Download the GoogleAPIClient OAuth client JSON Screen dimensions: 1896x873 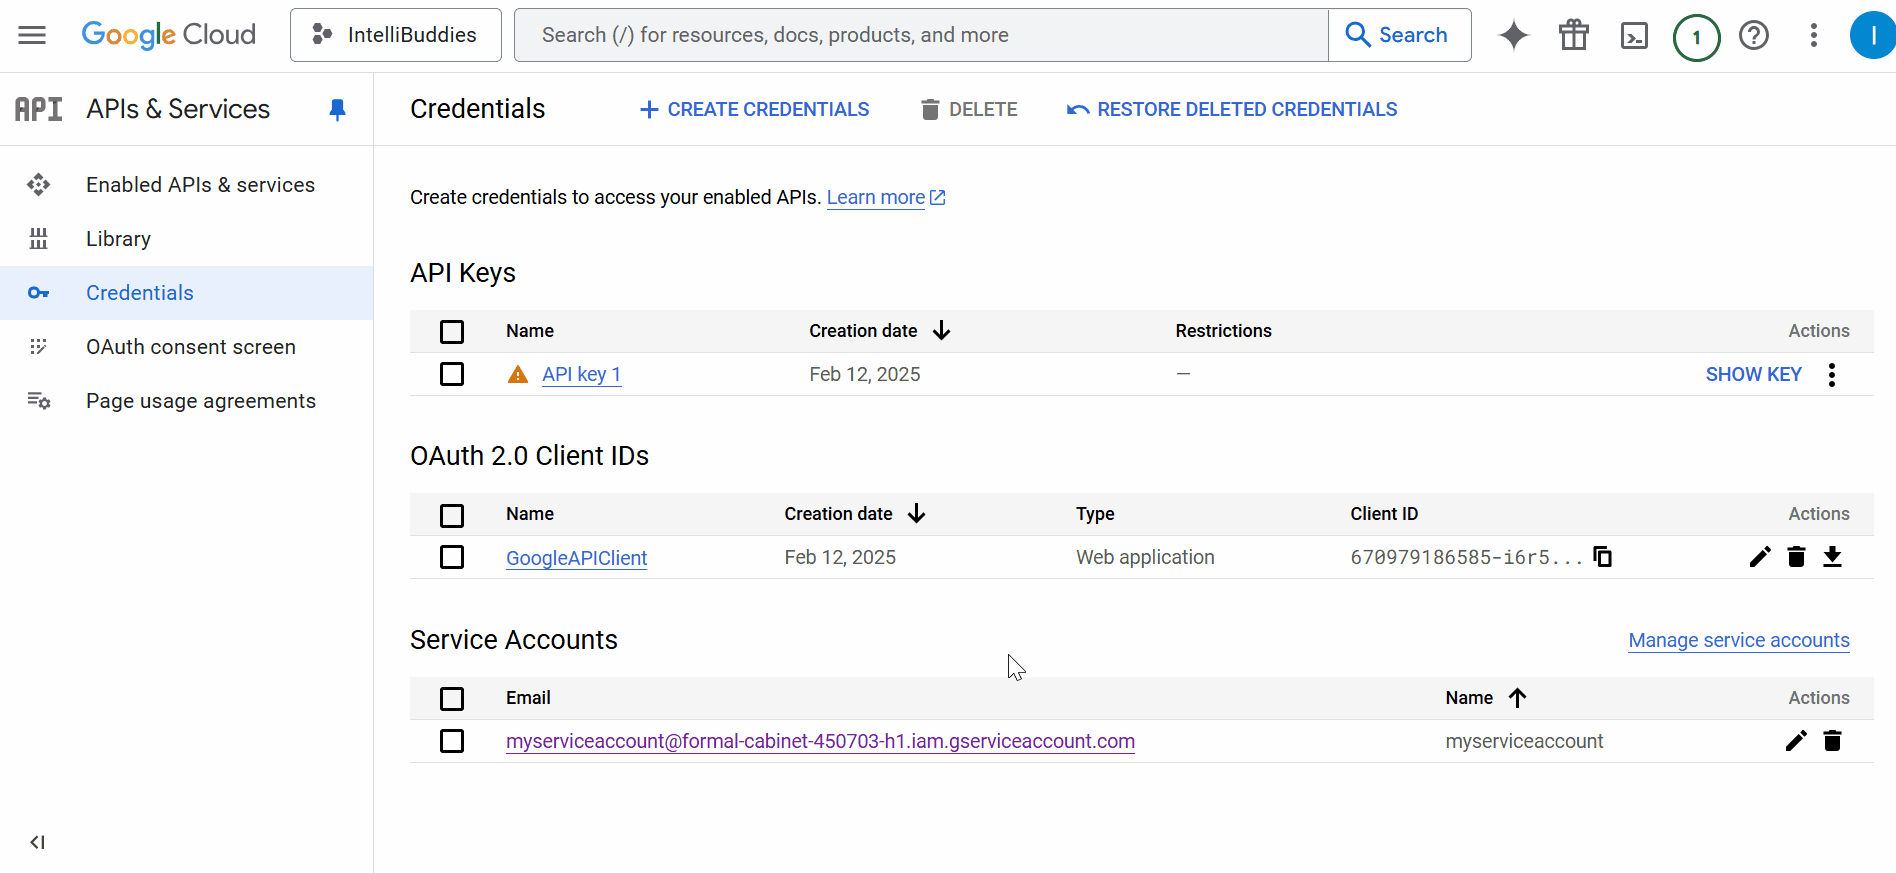[1832, 557]
